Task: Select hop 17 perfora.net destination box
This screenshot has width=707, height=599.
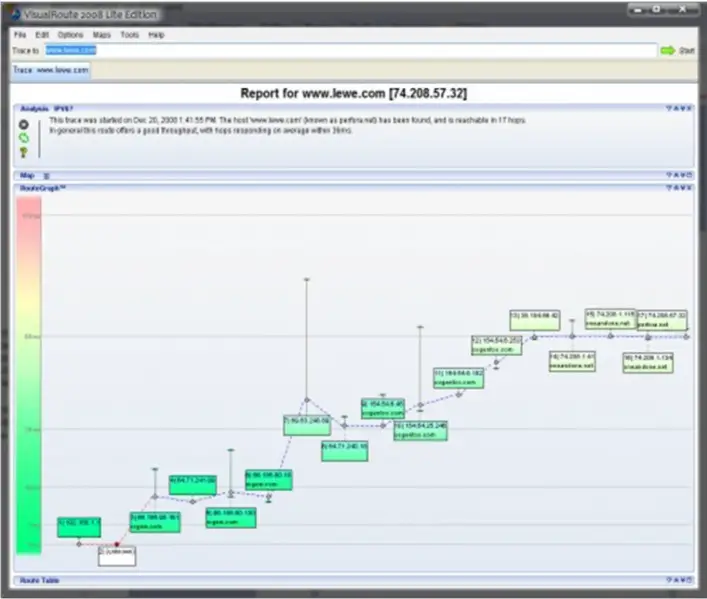Action: point(662,320)
